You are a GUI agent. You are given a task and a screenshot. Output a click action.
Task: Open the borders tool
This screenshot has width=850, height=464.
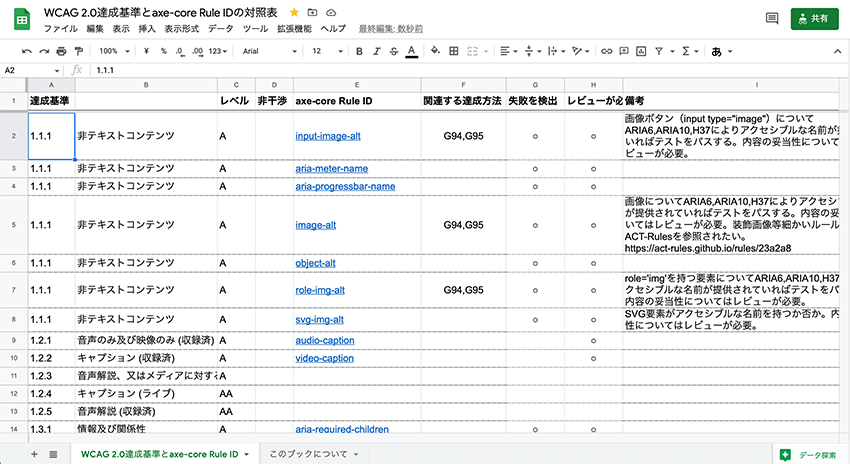click(x=454, y=51)
